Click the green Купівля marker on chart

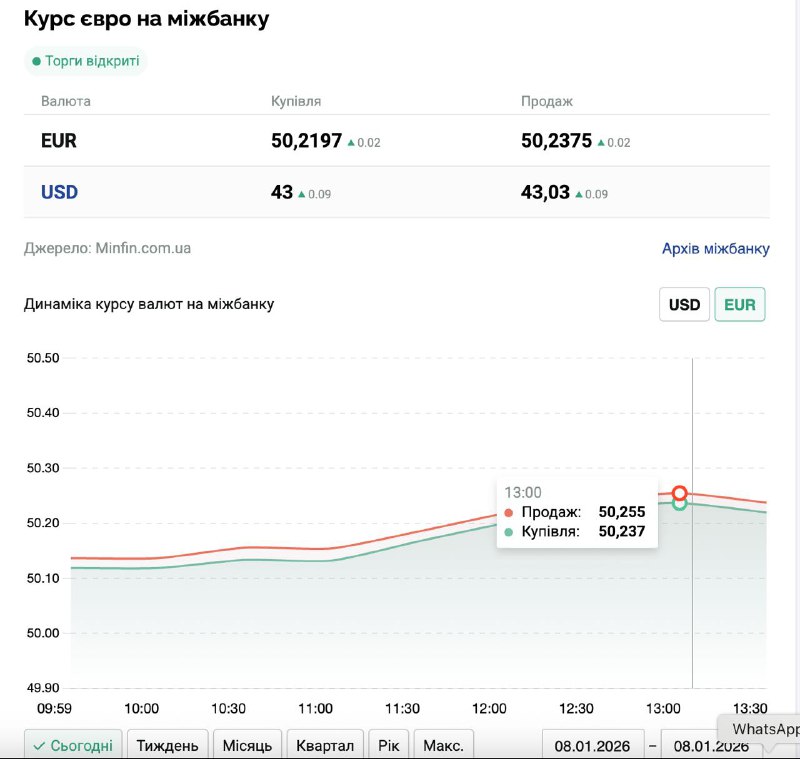[x=679, y=504]
